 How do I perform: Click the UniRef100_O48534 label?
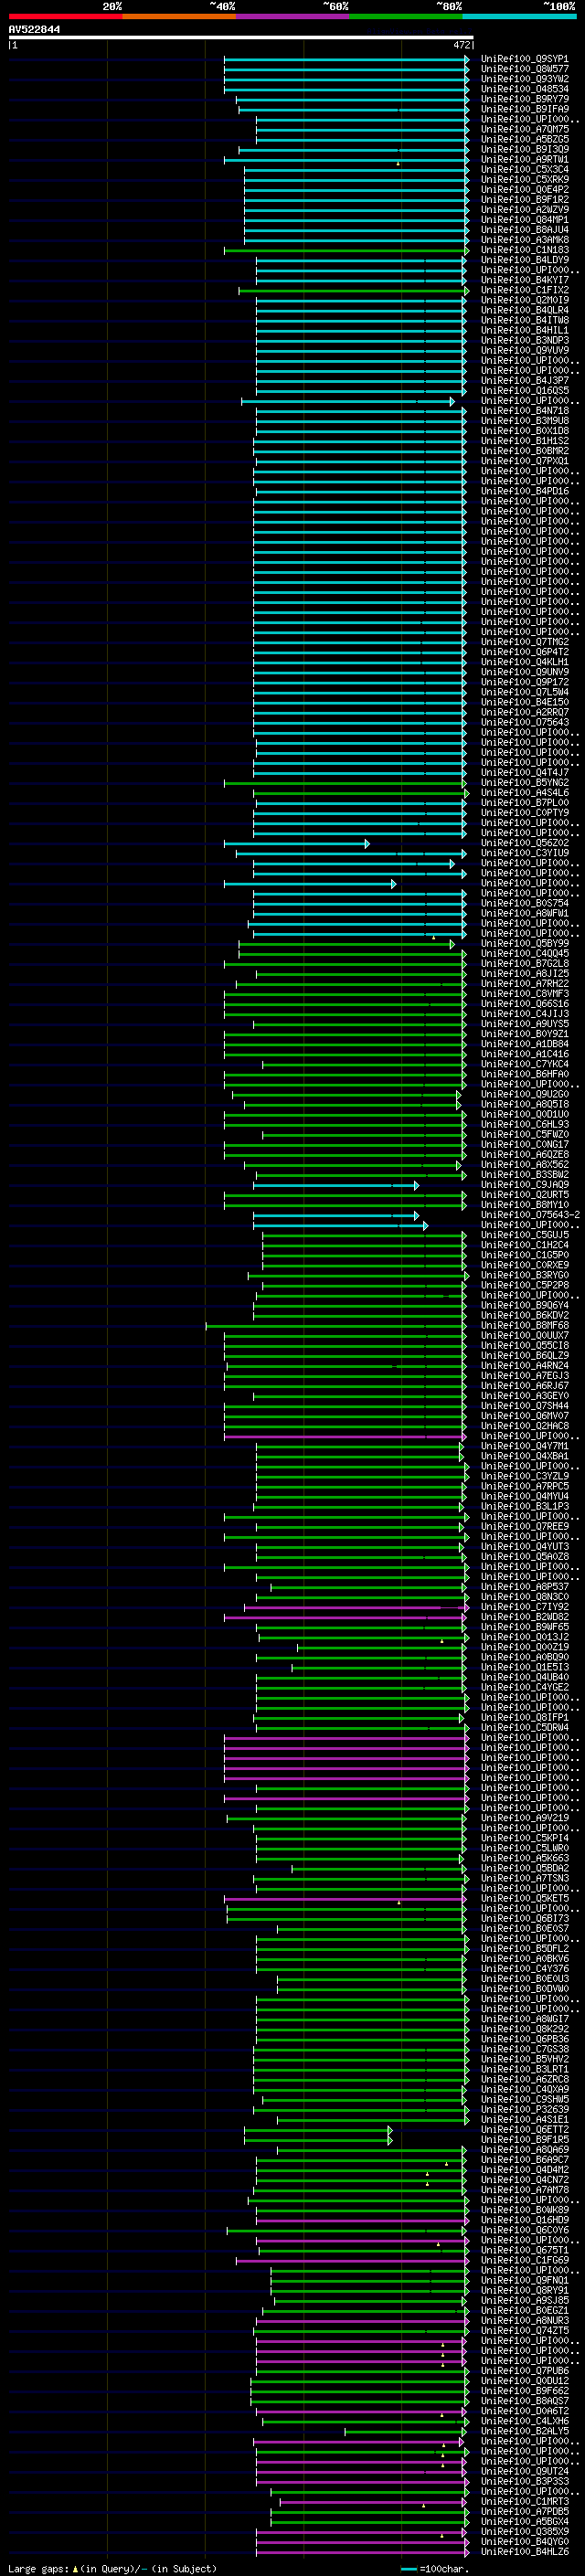click(524, 89)
